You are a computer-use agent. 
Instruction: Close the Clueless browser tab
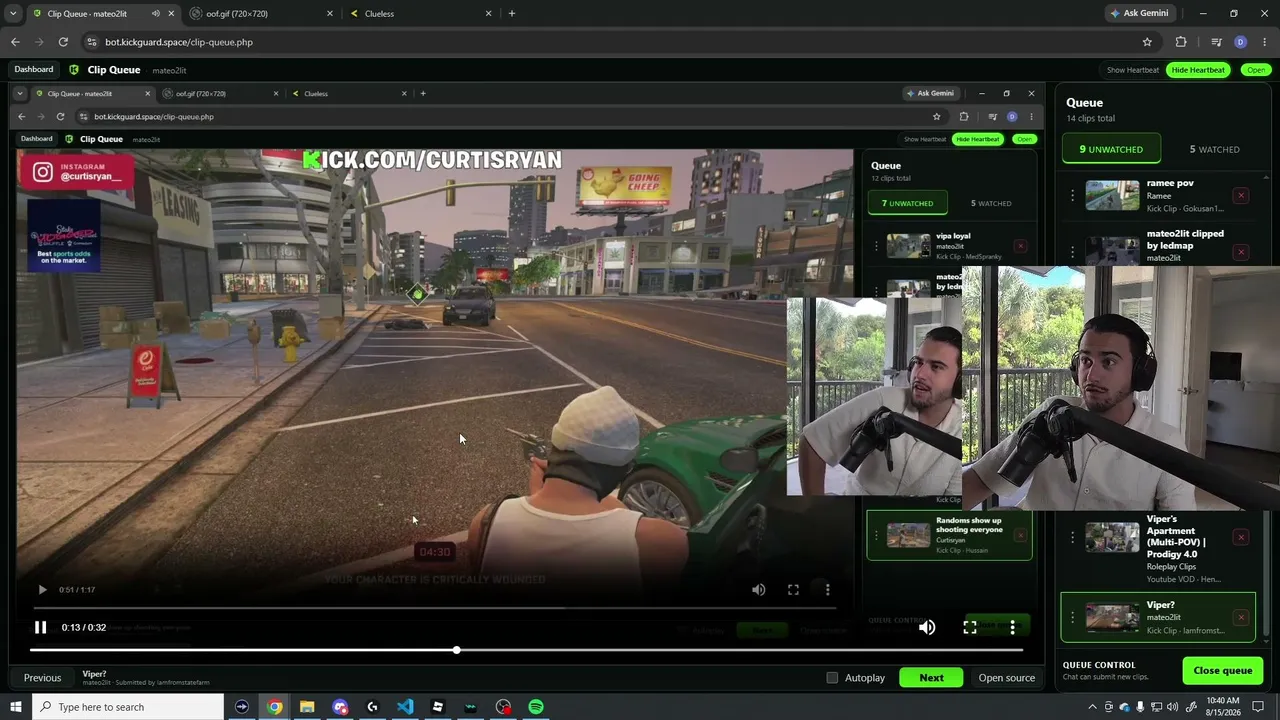488,14
